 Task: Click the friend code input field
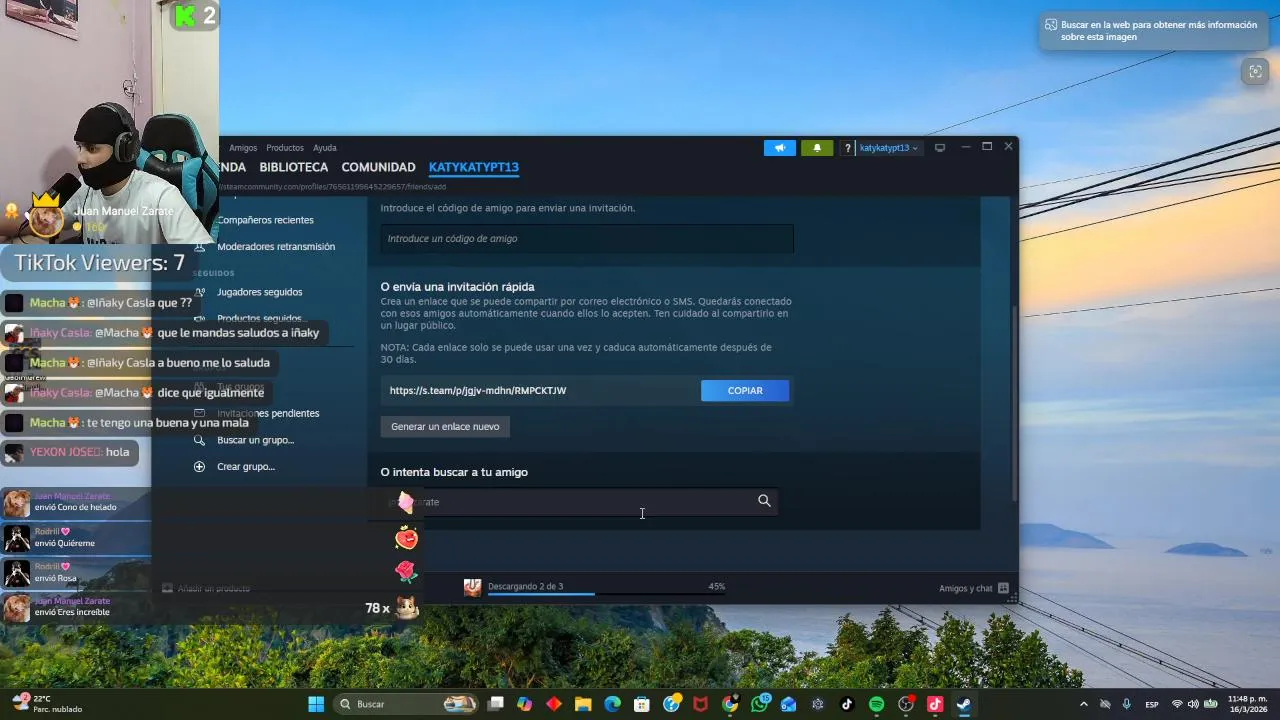tap(587, 239)
